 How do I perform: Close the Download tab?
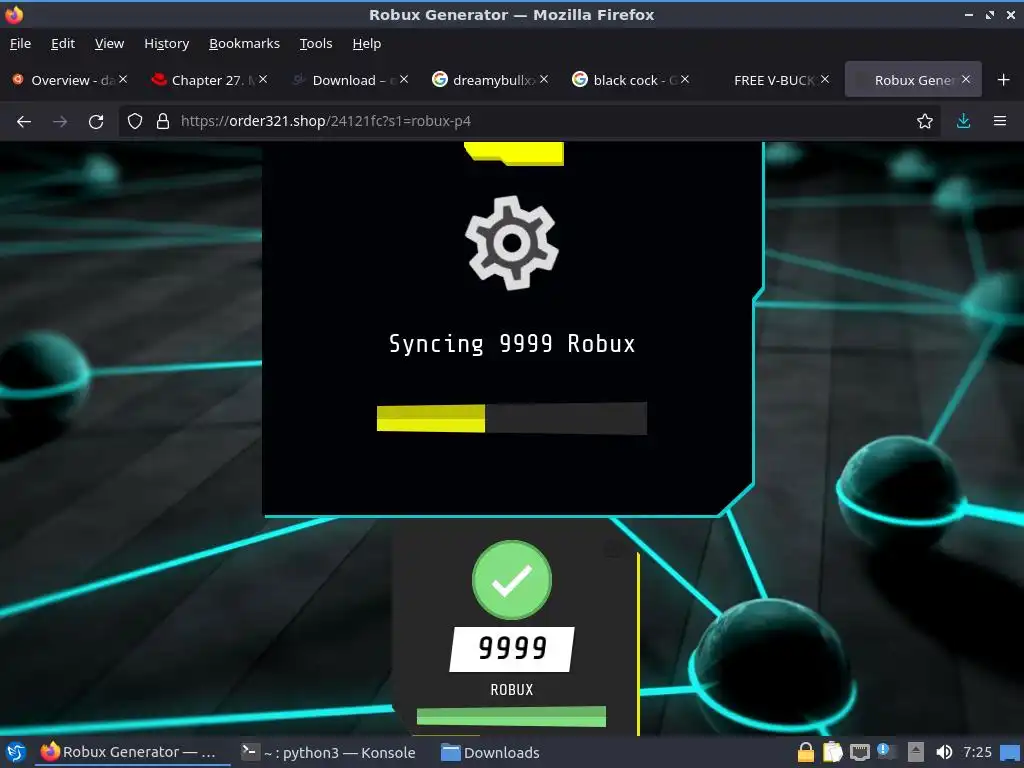point(404,79)
